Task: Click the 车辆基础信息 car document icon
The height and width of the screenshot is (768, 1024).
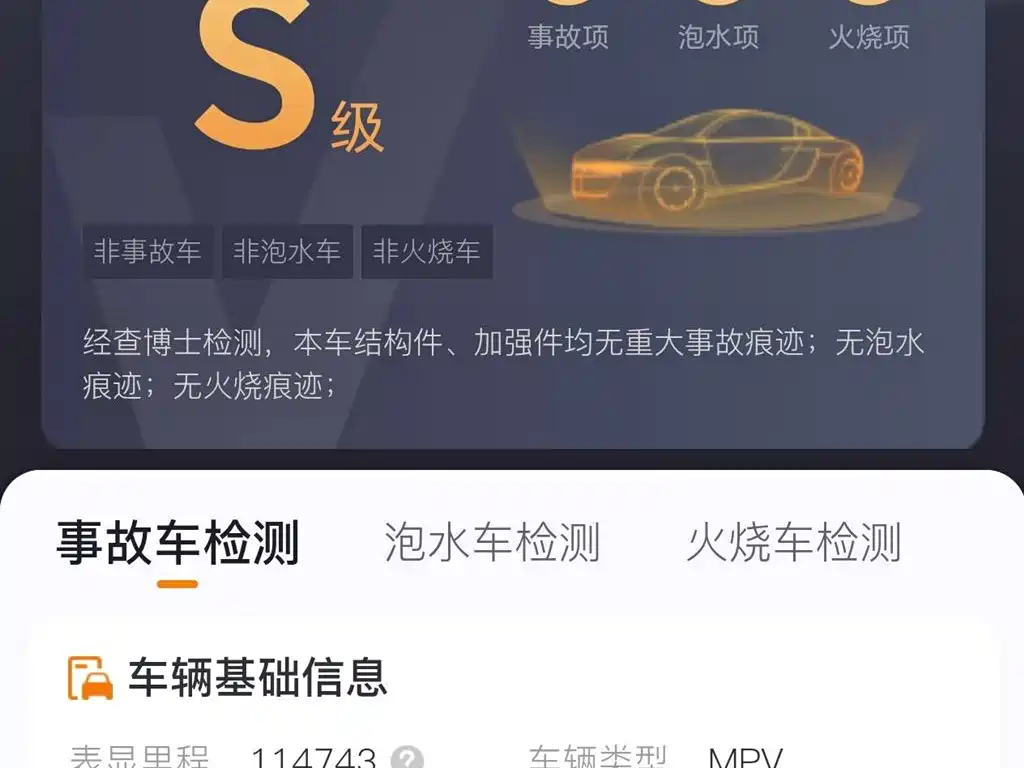Action: click(x=90, y=678)
